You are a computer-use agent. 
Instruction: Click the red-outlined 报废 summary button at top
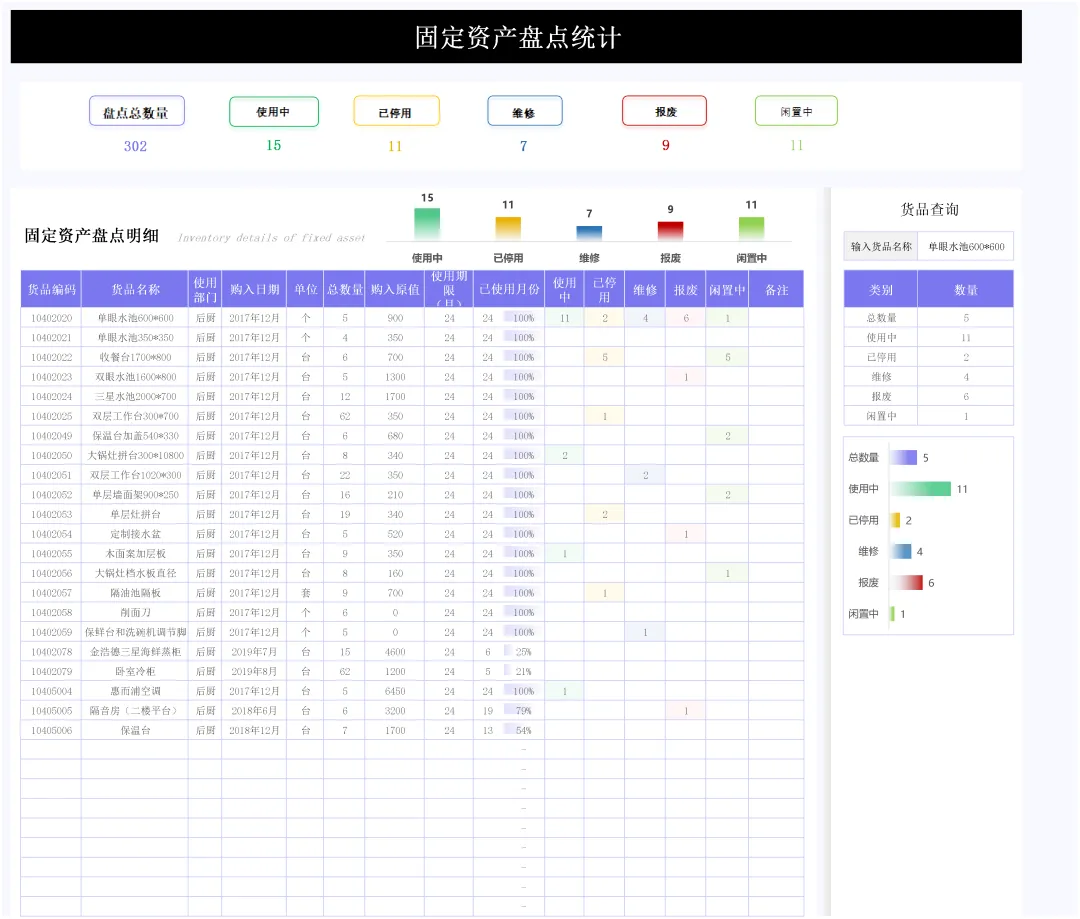pyautogui.click(x=664, y=112)
